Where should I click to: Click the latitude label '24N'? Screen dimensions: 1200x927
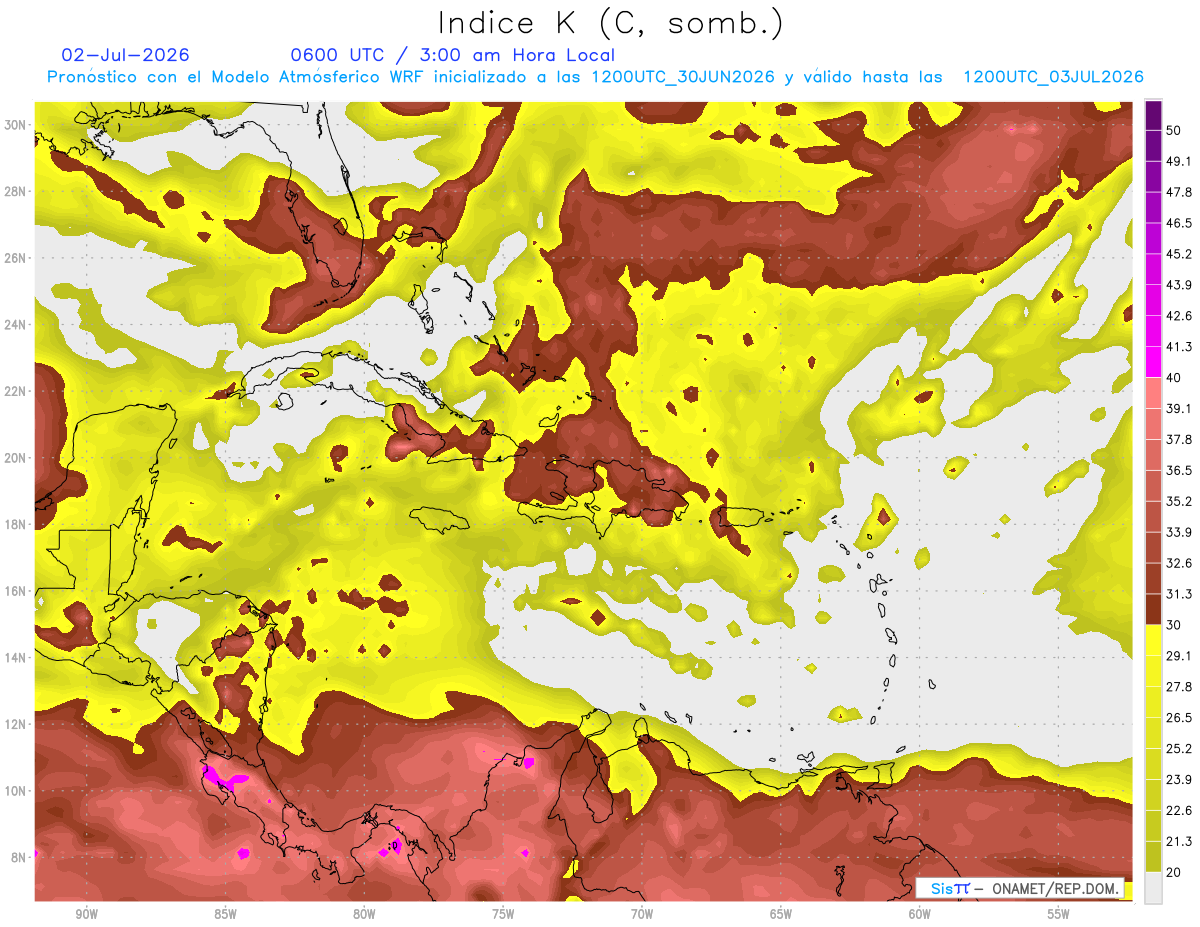(x=15, y=325)
